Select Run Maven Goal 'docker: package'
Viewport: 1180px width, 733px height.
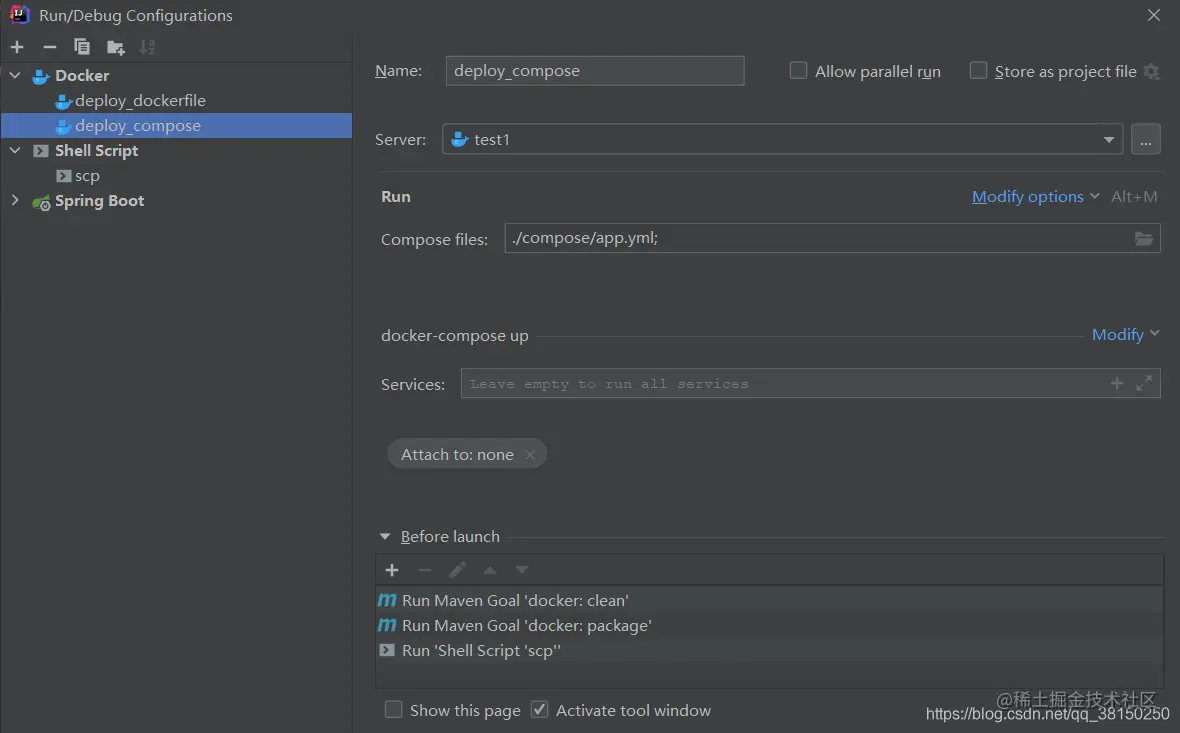769,625
